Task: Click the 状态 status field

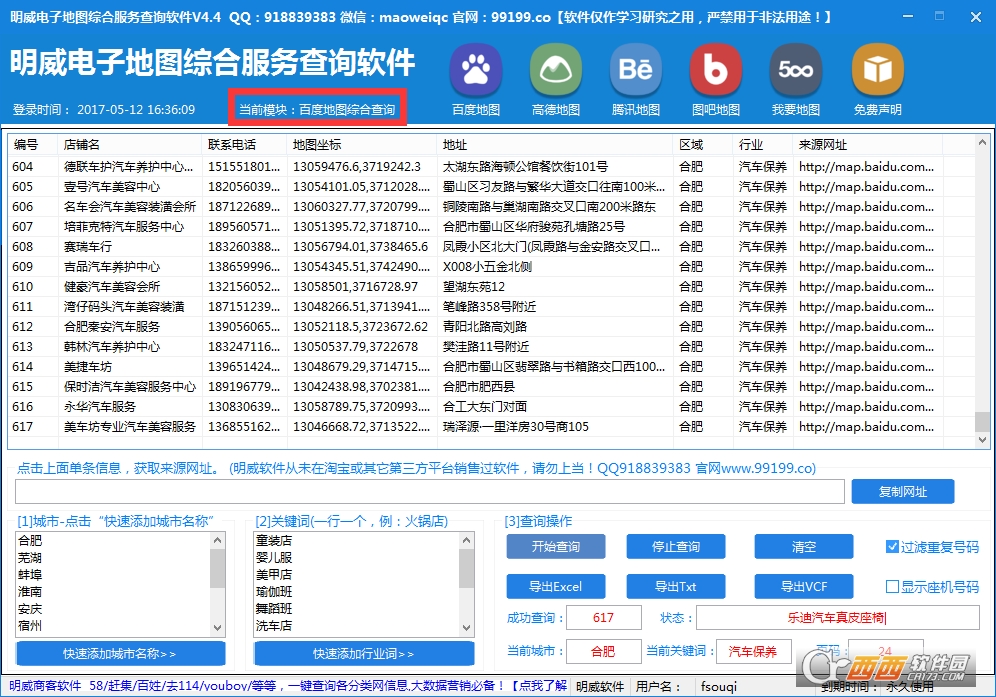Action: 838,618
